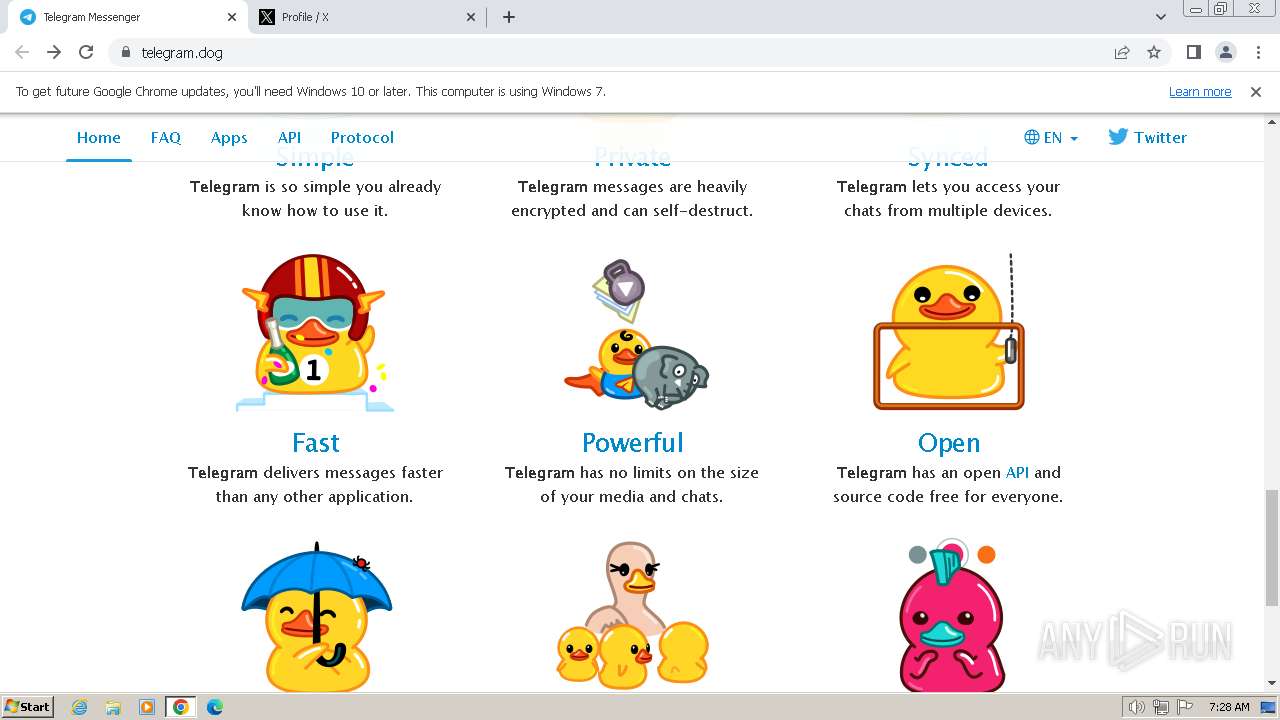
Task: Click 'know how to use it' text
Action: point(315,210)
